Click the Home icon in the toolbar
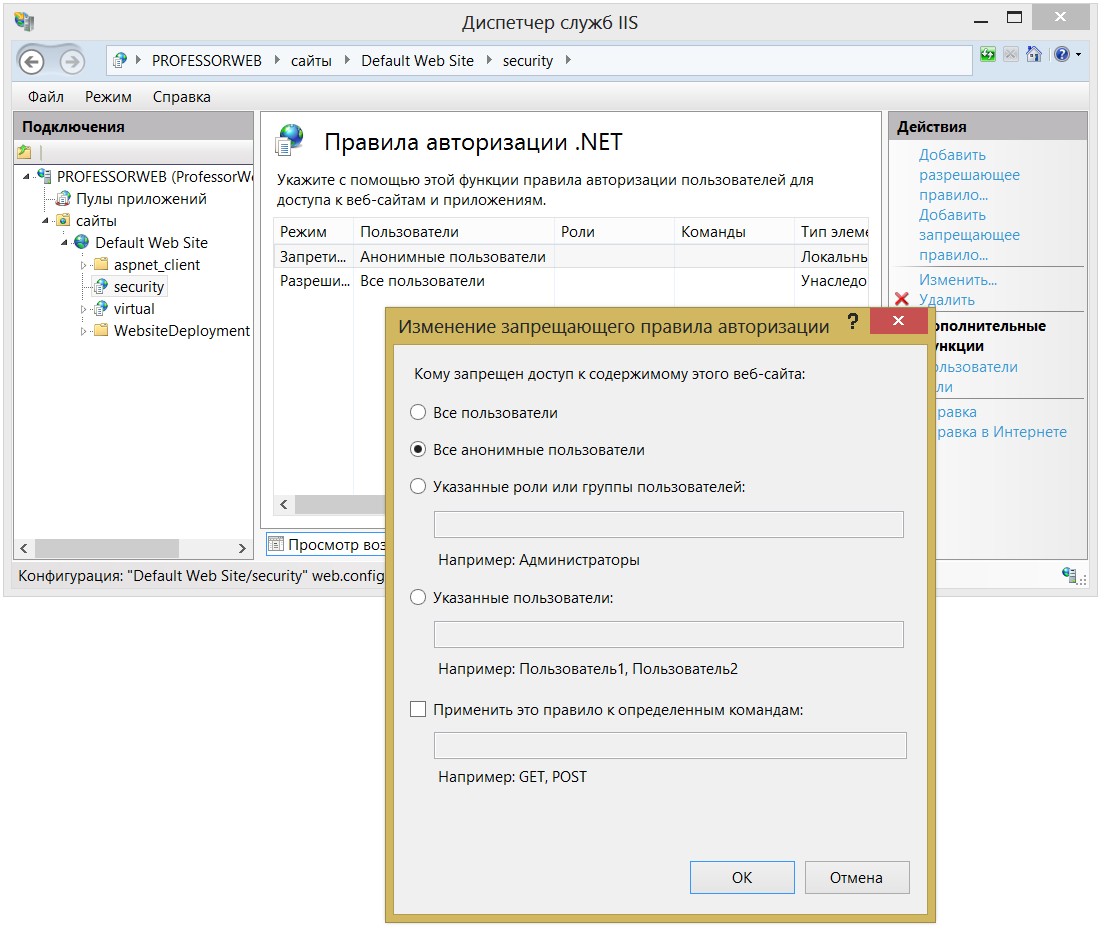 1034,54
